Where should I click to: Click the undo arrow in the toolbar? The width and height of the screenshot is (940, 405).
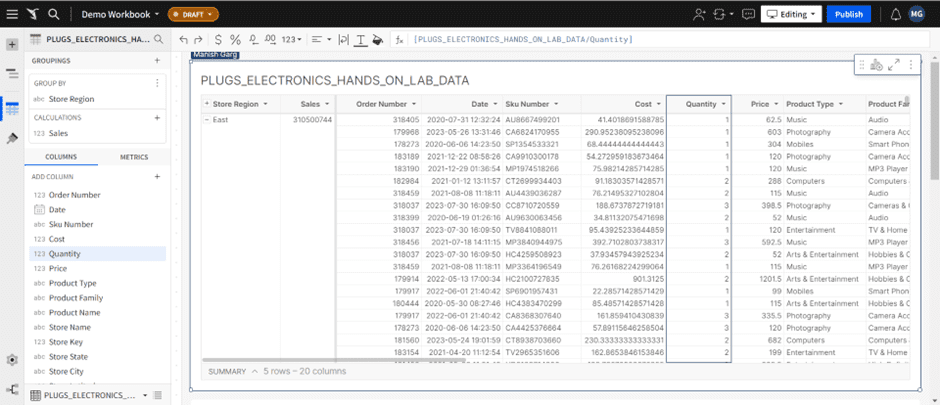tap(183, 39)
